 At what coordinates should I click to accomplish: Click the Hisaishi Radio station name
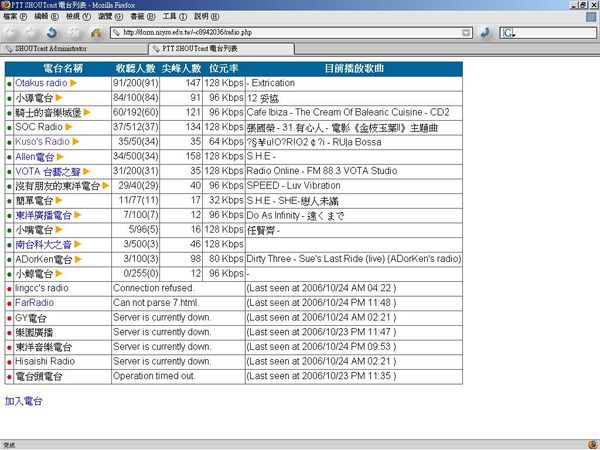pos(45,361)
